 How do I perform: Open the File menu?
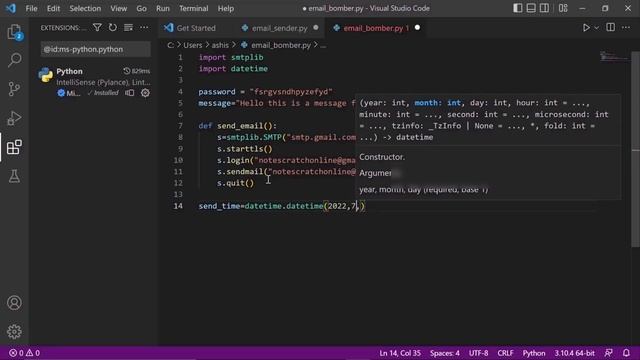tap(31, 8)
